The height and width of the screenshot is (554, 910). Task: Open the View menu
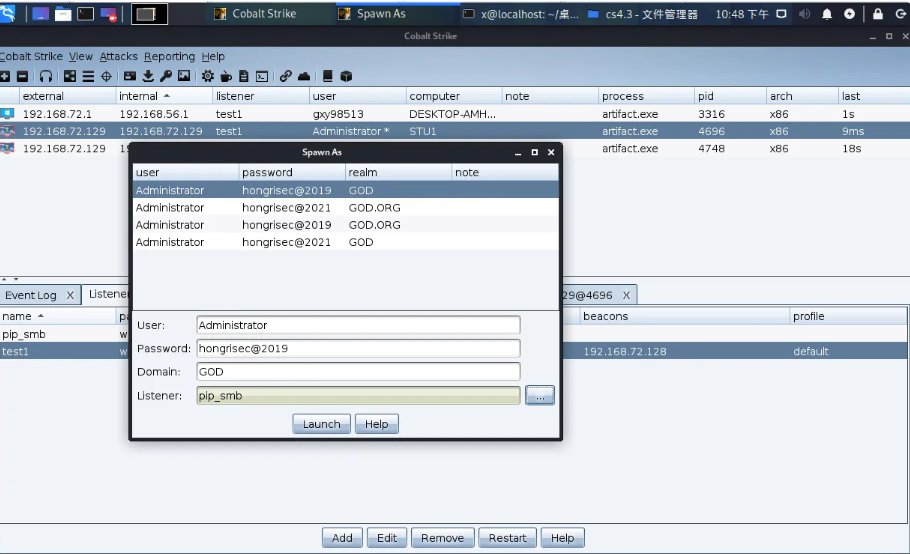pos(81,56)
